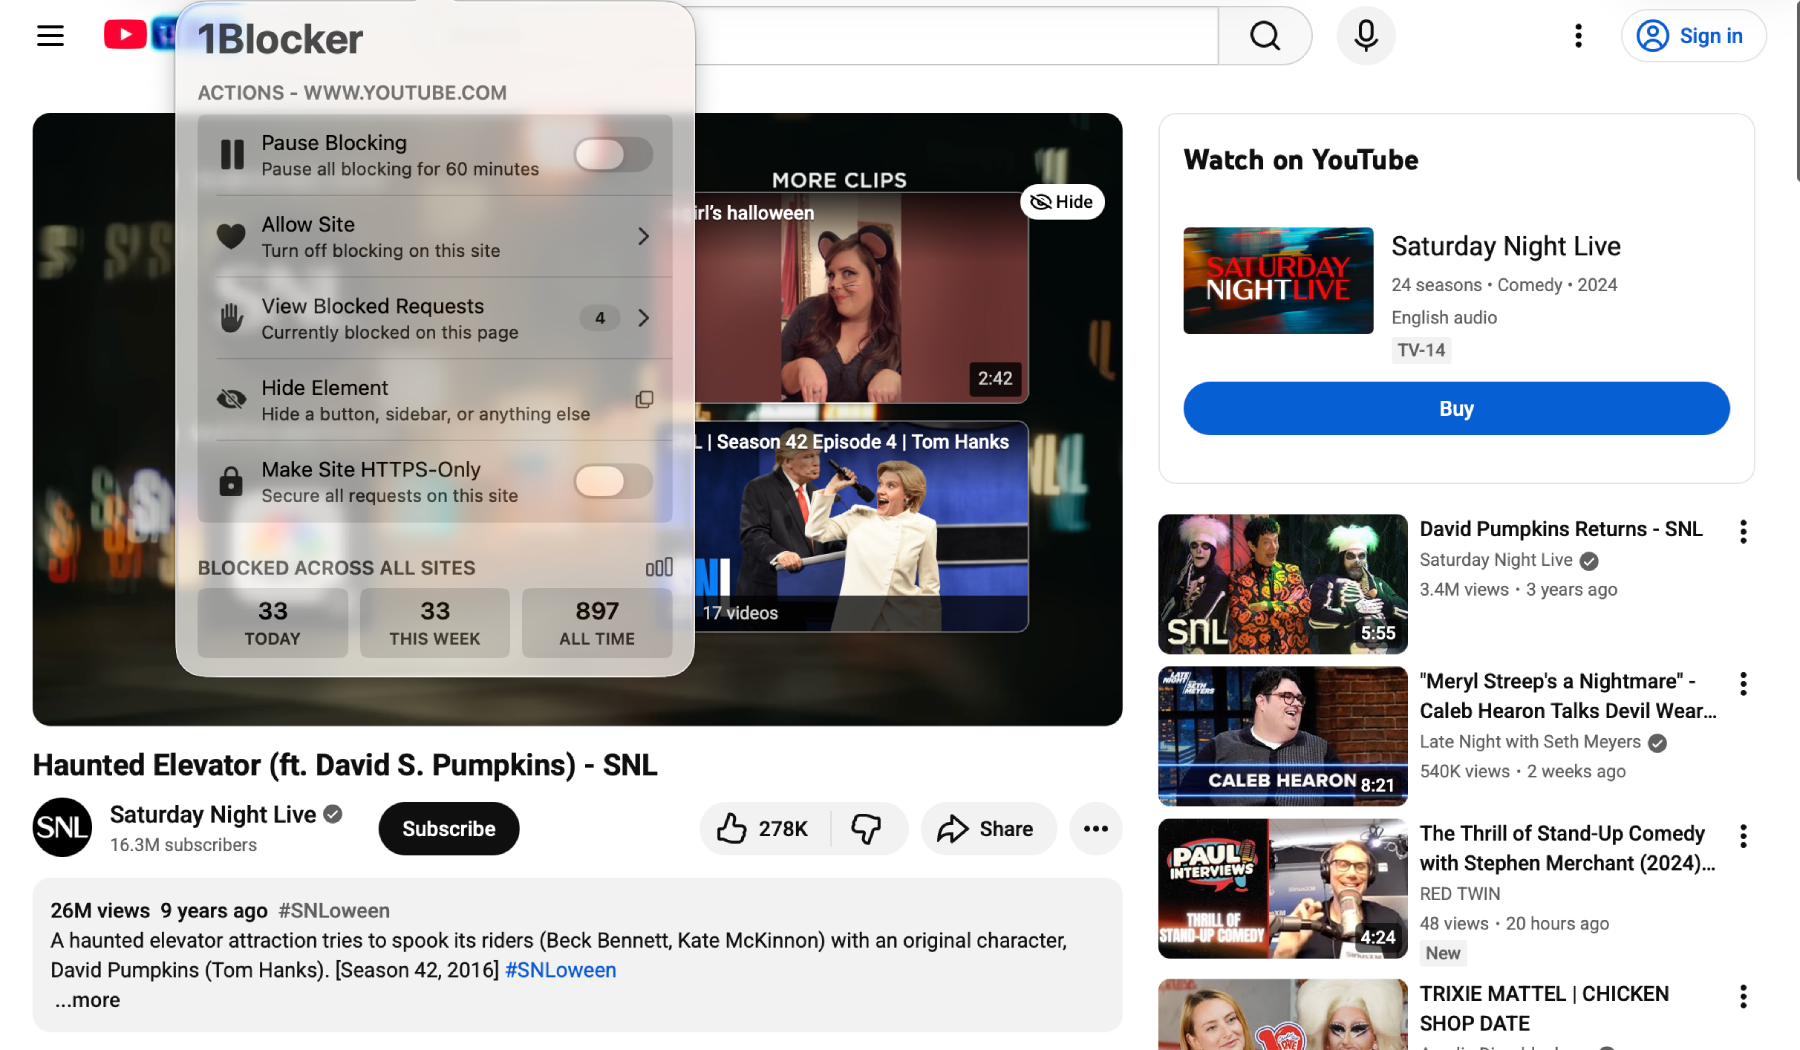This screenshot has width=1800, height=1050.
Task: Open the blocked requests statistics chart icon
Action: (658, 567)
